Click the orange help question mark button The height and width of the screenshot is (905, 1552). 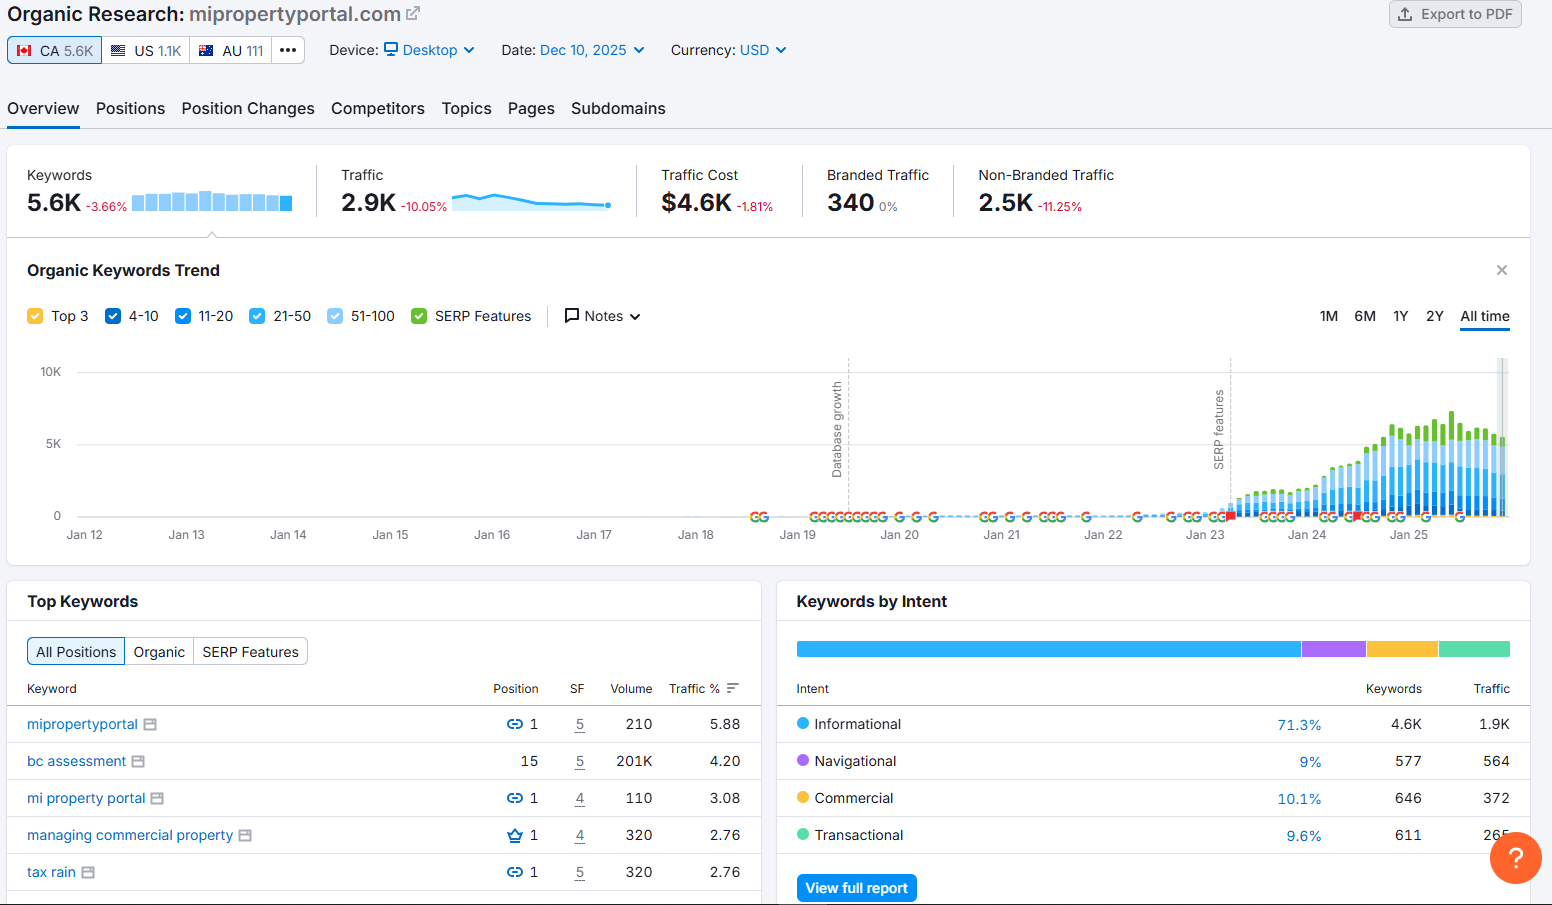(x=1515, y=858)
